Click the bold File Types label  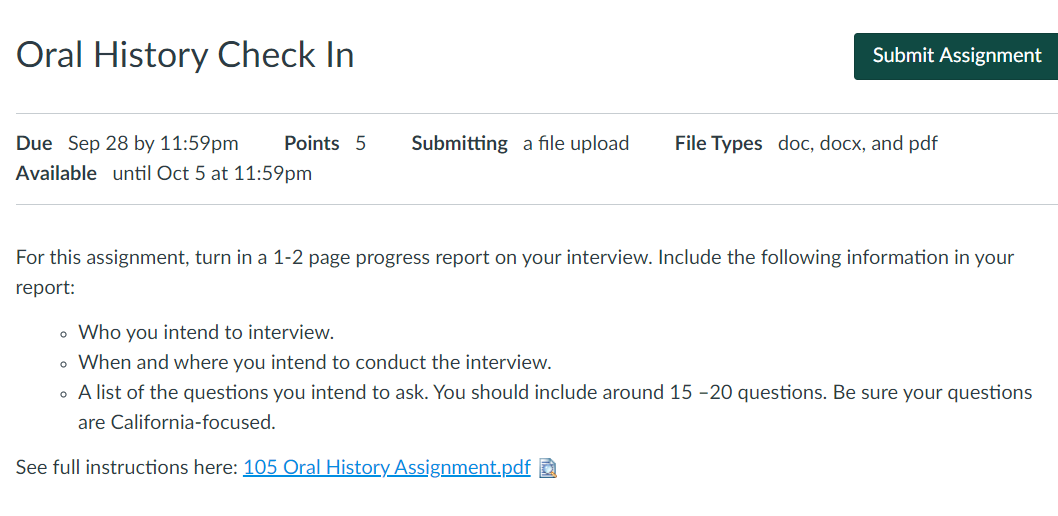(719, 144)
